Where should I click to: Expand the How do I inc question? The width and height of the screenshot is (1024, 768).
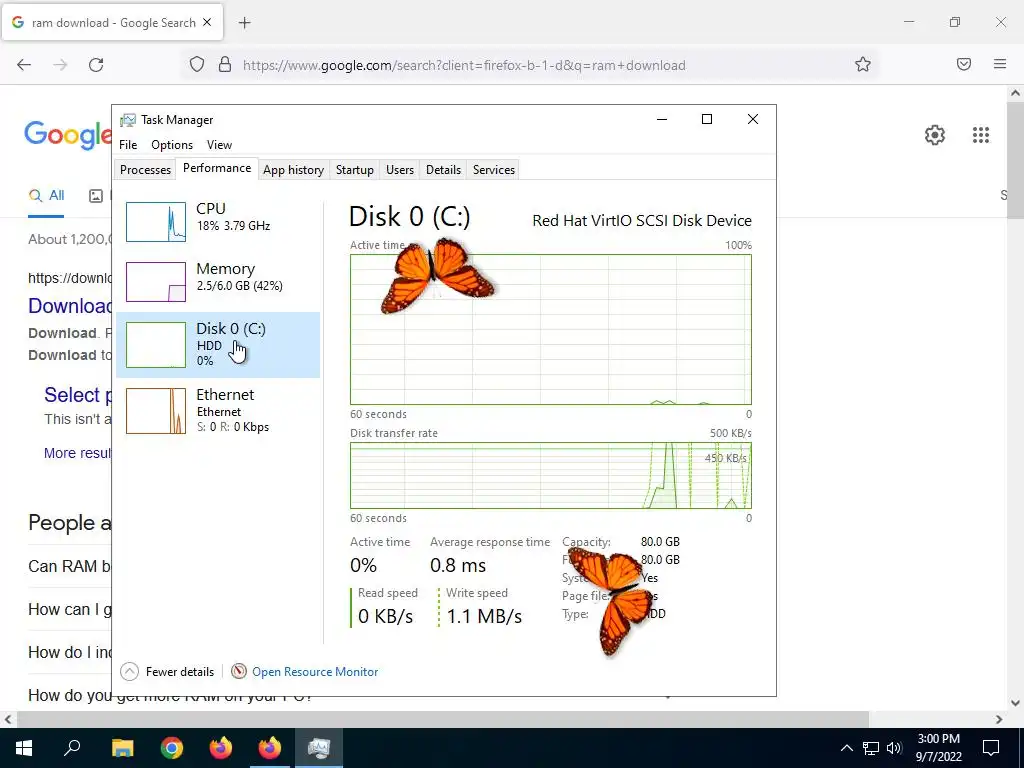pos(70,652)
